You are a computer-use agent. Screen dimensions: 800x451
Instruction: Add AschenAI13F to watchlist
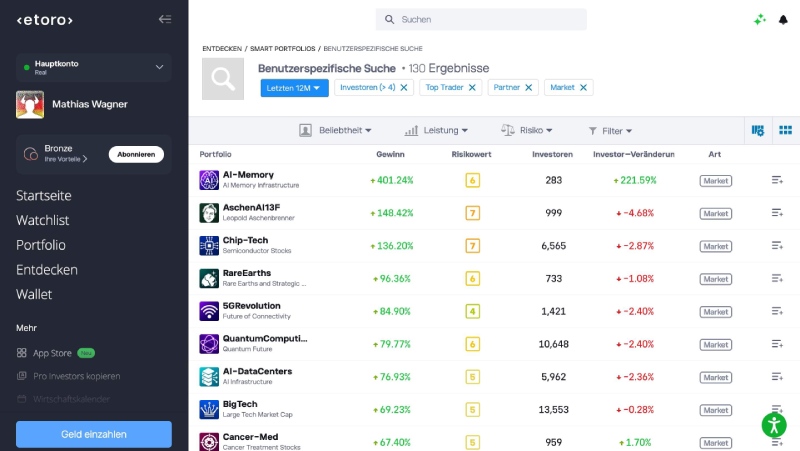tap(777, 213)
